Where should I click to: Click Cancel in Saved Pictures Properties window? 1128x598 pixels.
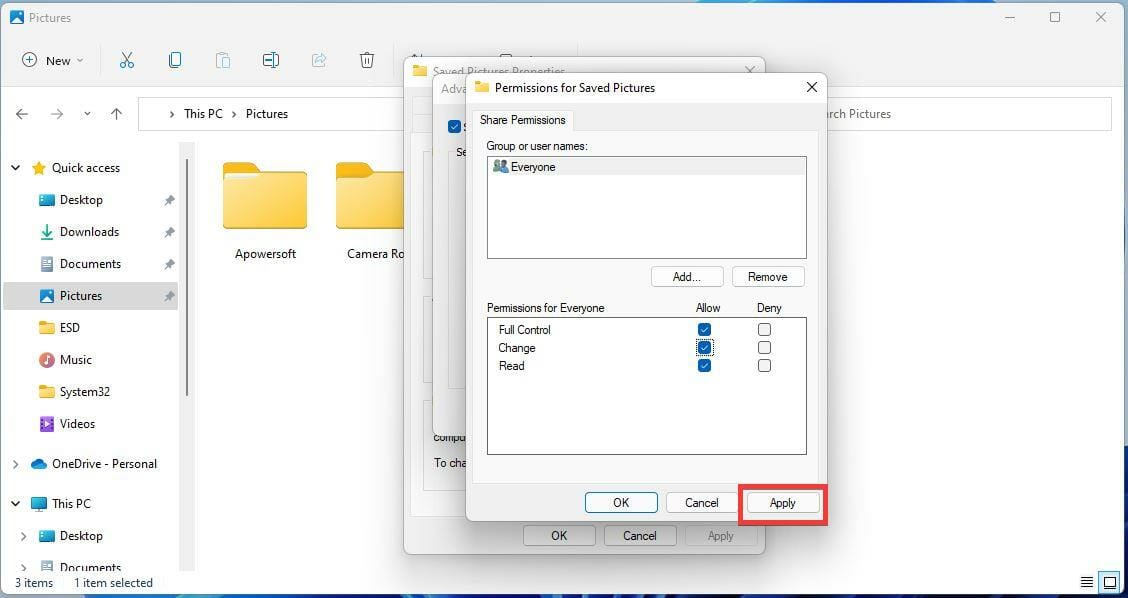(x=640, y=536)
